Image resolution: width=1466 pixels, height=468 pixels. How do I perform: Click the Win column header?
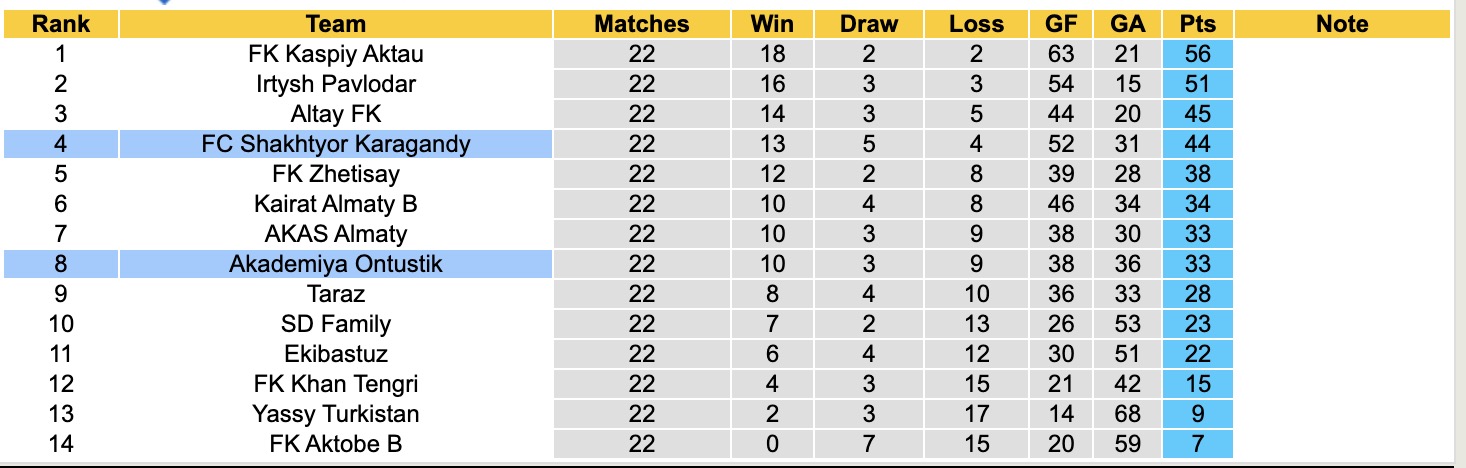tap(772, 24)
